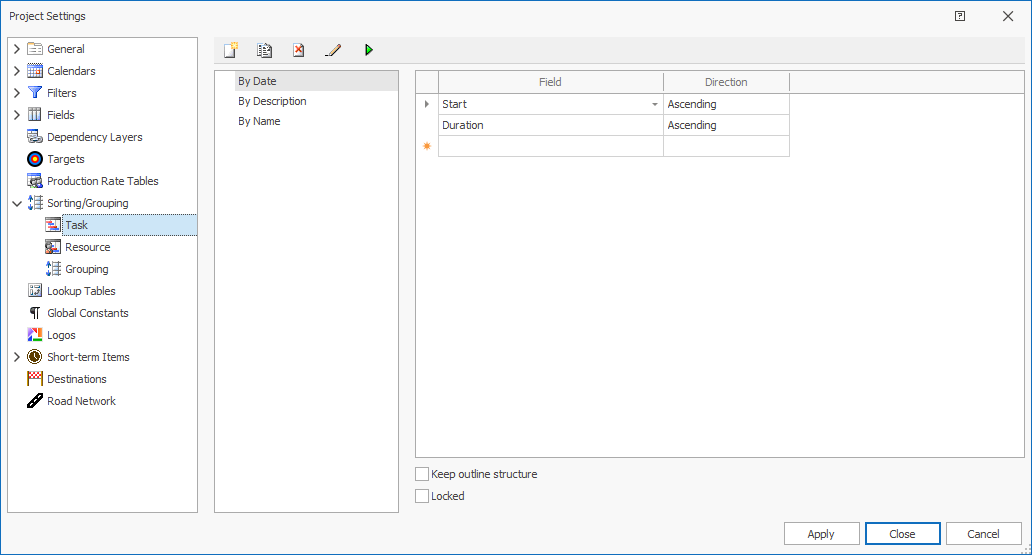
Task: Collapse the Sorting/Grouping node
Action: [x=17, y=203]
